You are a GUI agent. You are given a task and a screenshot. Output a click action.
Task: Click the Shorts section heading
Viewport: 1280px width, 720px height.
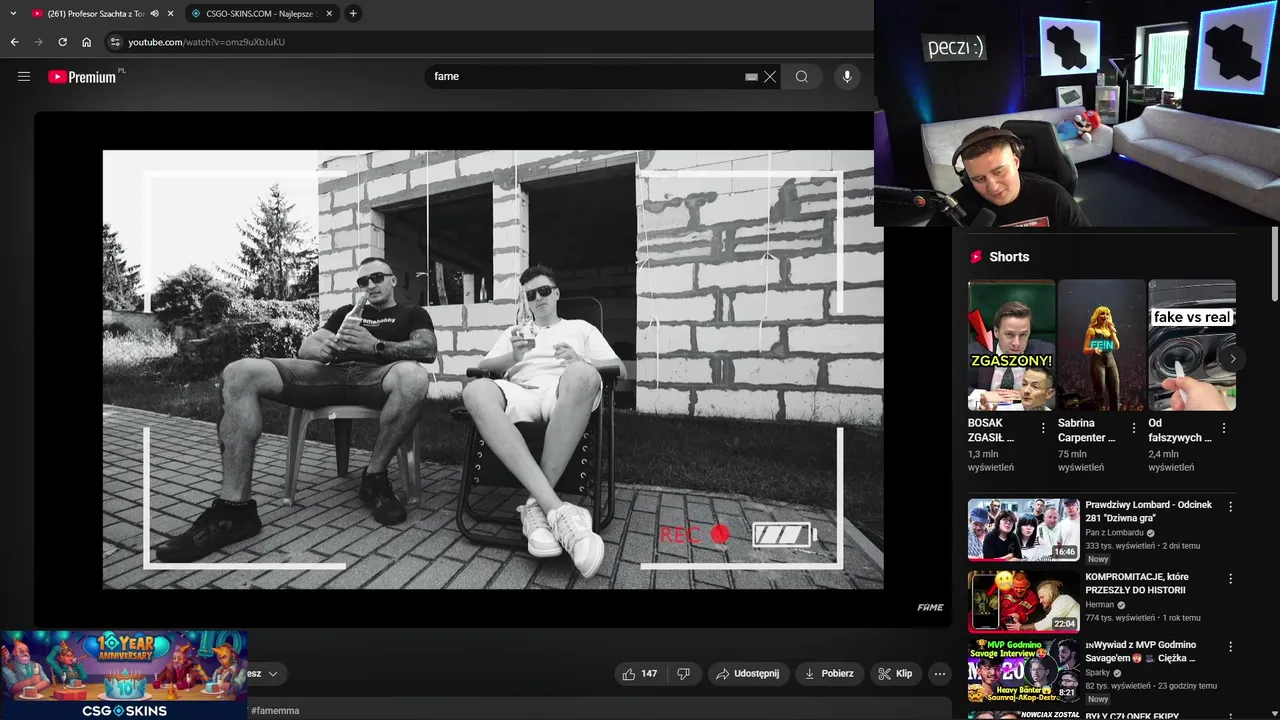point(1009,257)
